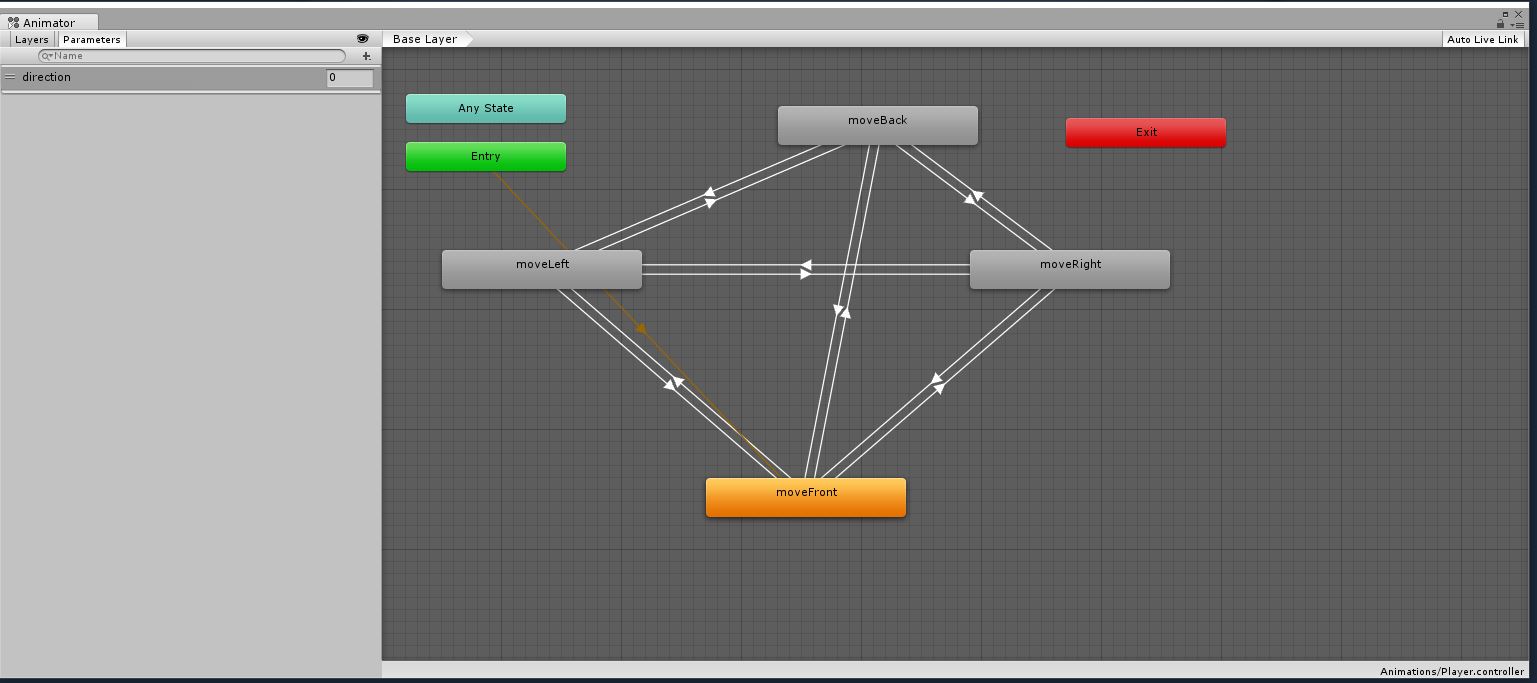Select the direction parameter row
The width and height of the screenshot is (1537, 683).
click(190, 77)
